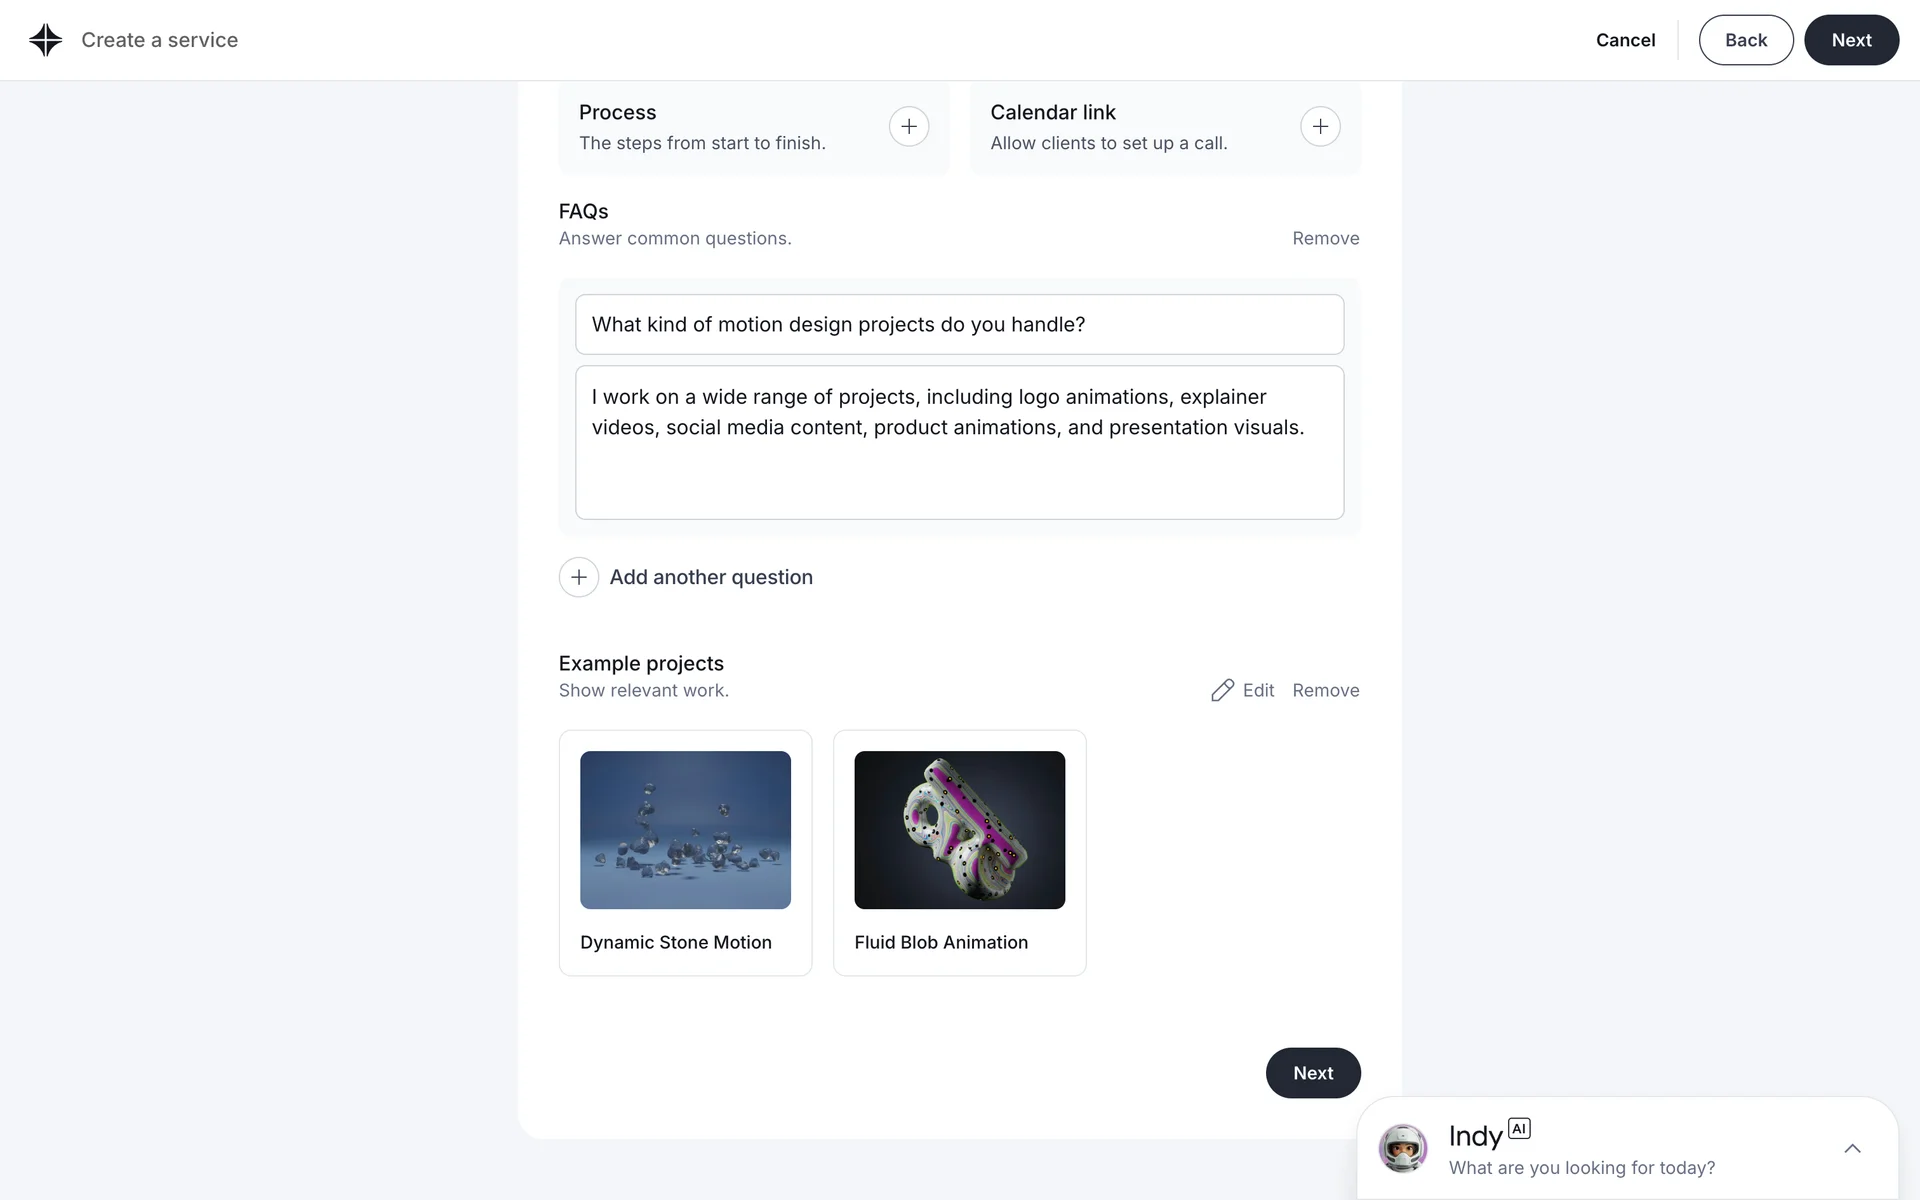
Task: Click the pencil Edit icon for Example projects
Action: click(x=1222, y=690)
